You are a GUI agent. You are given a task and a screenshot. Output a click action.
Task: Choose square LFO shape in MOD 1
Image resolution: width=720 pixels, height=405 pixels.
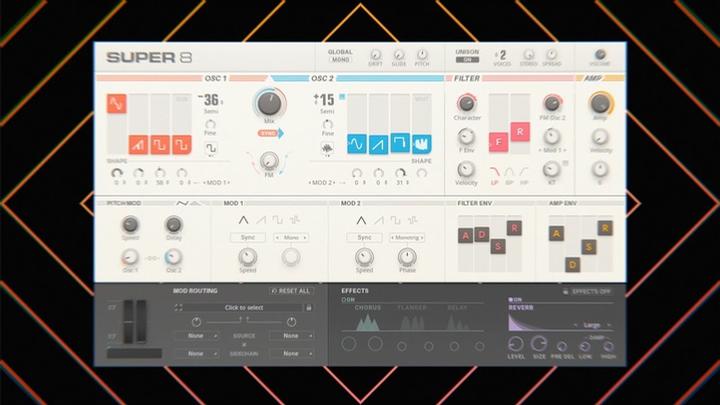coord(278,220)
